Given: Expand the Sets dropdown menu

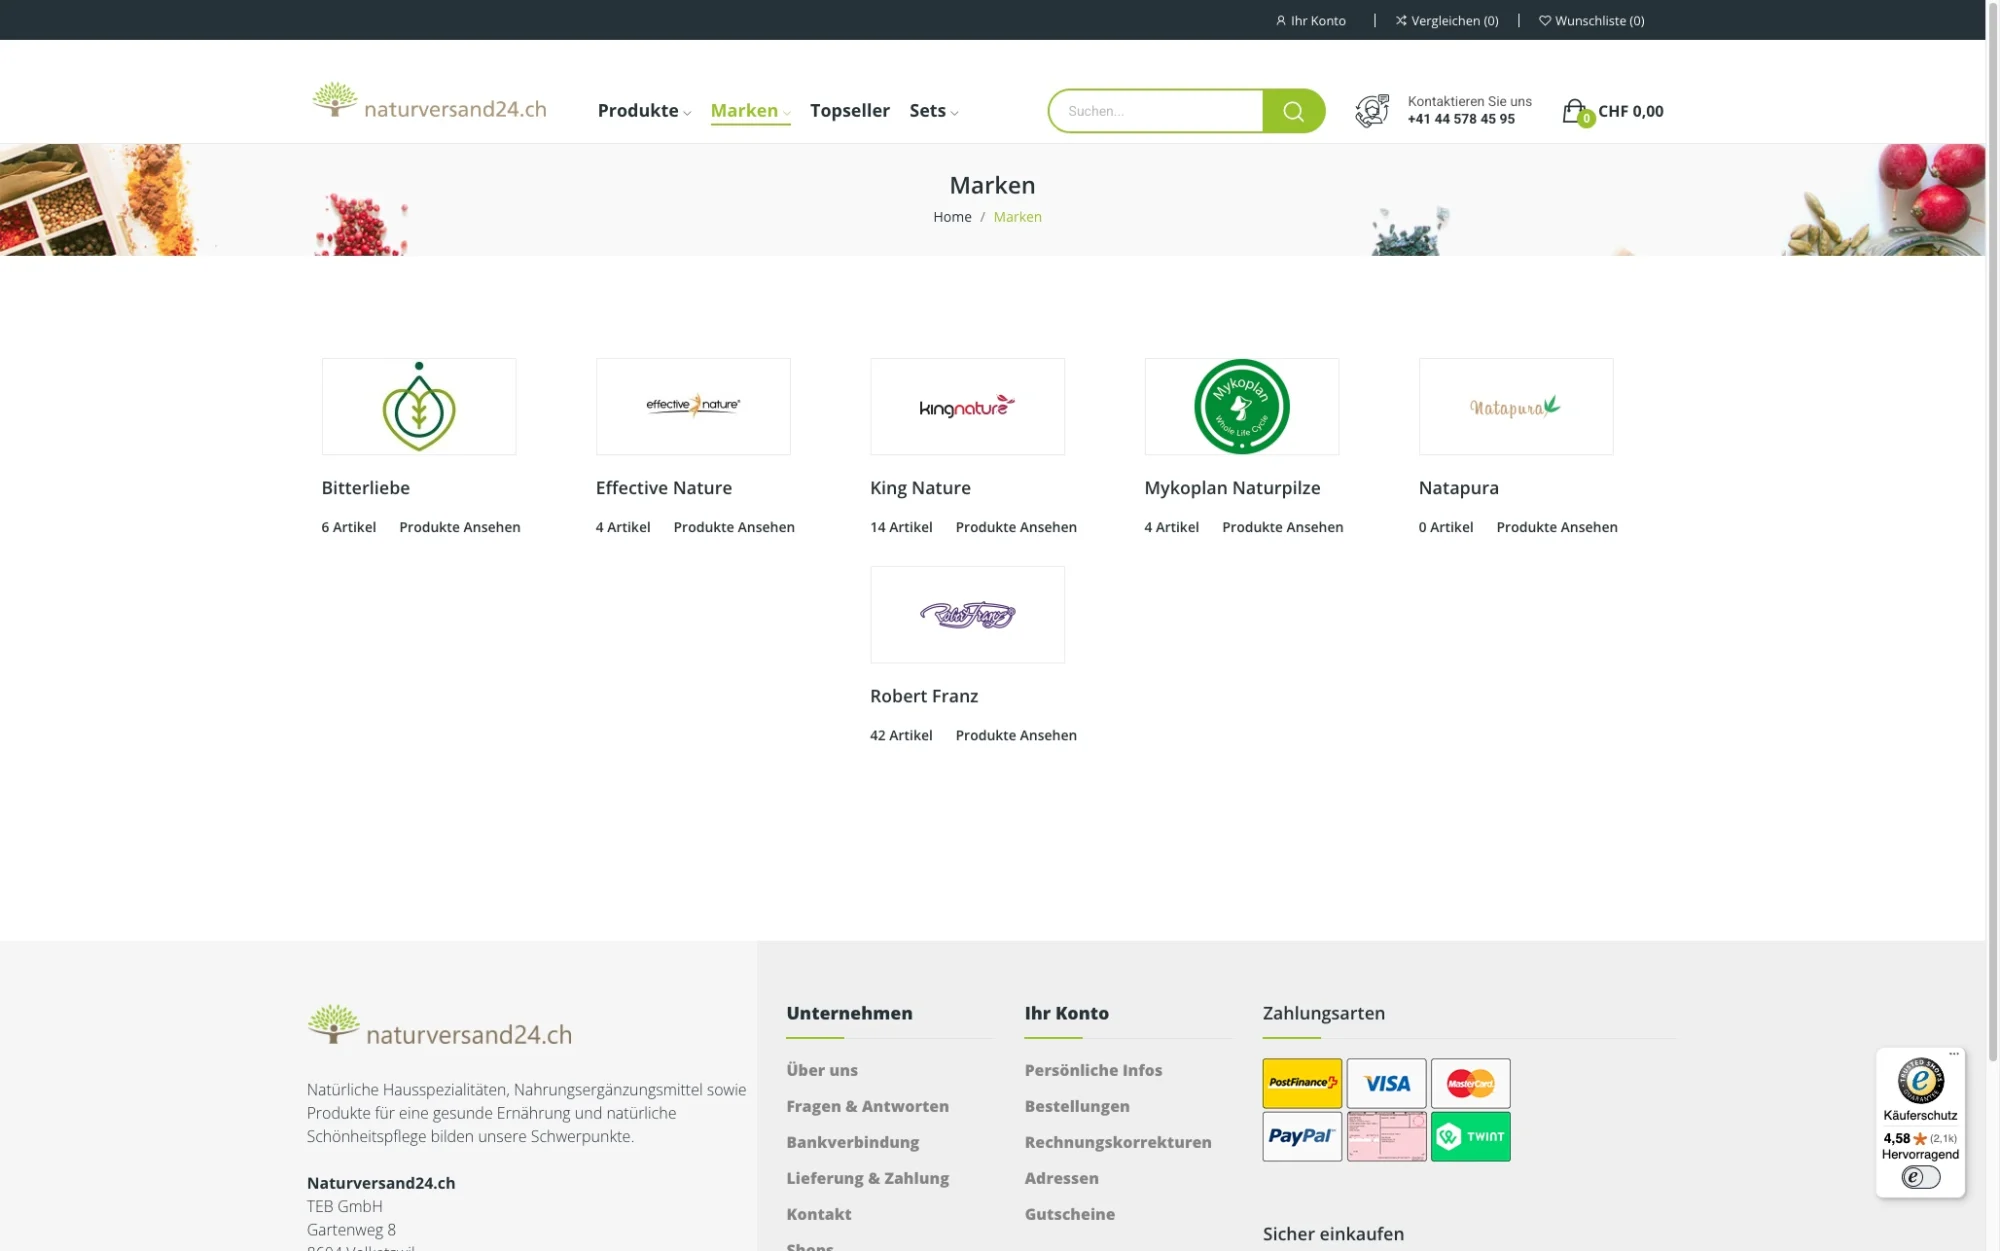Looking at the screenshot, I should pyautogui.click(x=933, y=111).
